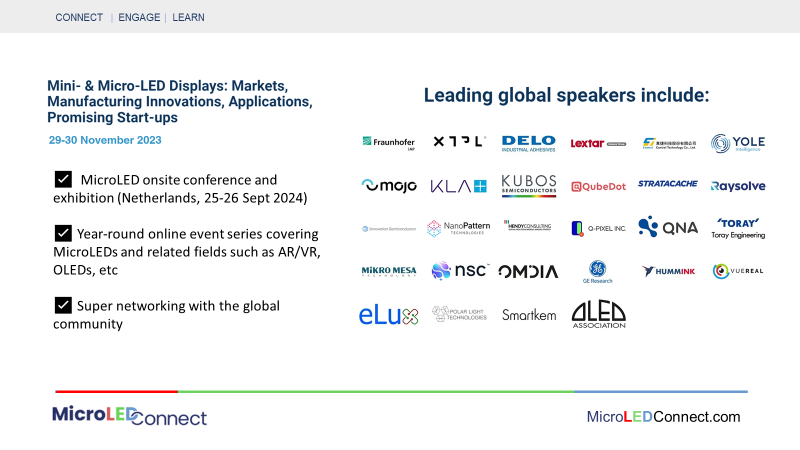800x450 pixels.
Task: Click the DELO Industrial Adhesives logo
Action: [529, 143]
